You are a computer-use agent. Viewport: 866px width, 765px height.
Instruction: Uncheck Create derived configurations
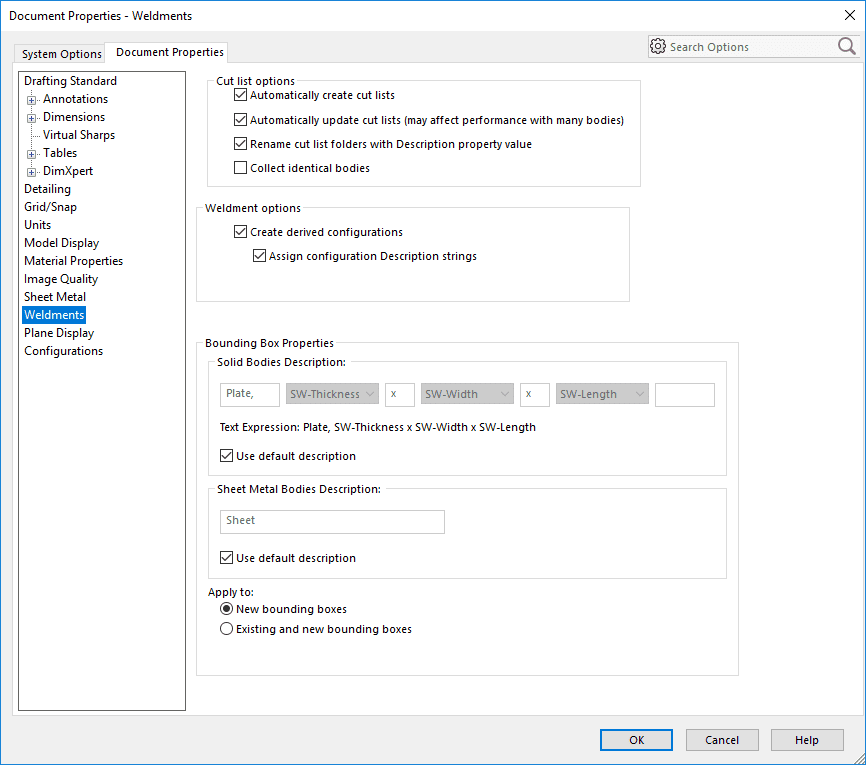240,232
